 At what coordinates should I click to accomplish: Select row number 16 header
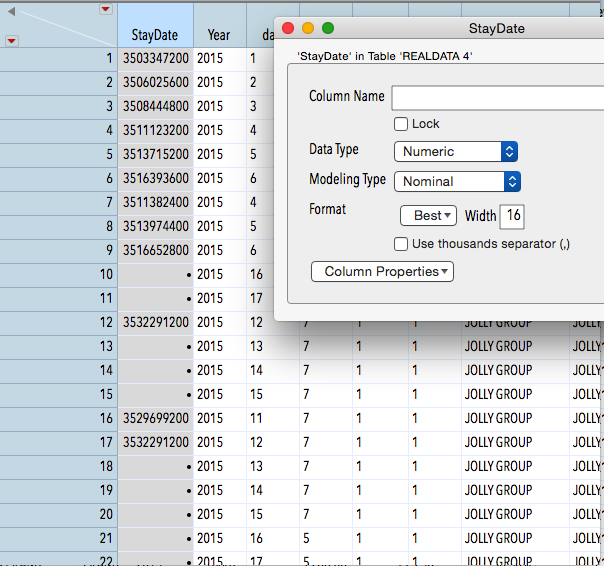click(x=59, y=418)
